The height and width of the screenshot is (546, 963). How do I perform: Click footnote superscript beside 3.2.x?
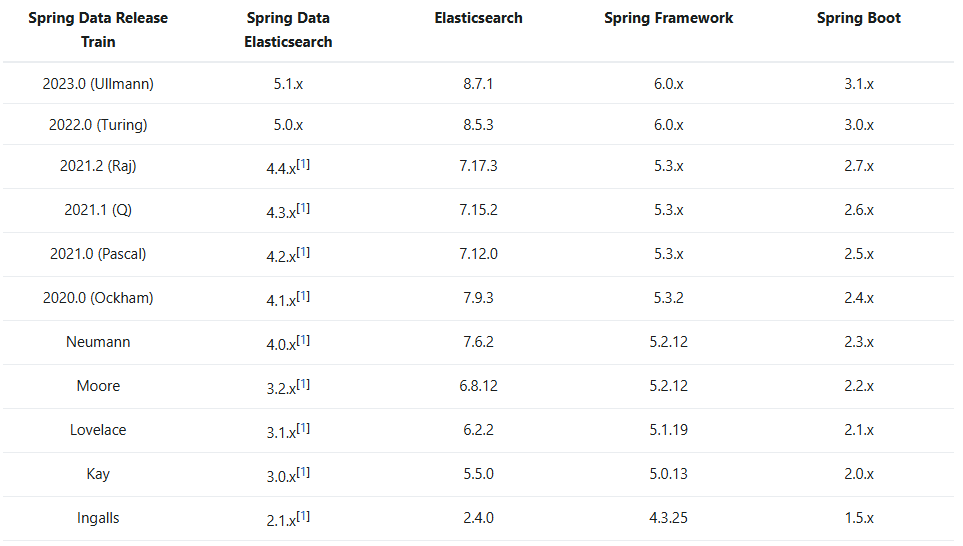coord(303,384)
